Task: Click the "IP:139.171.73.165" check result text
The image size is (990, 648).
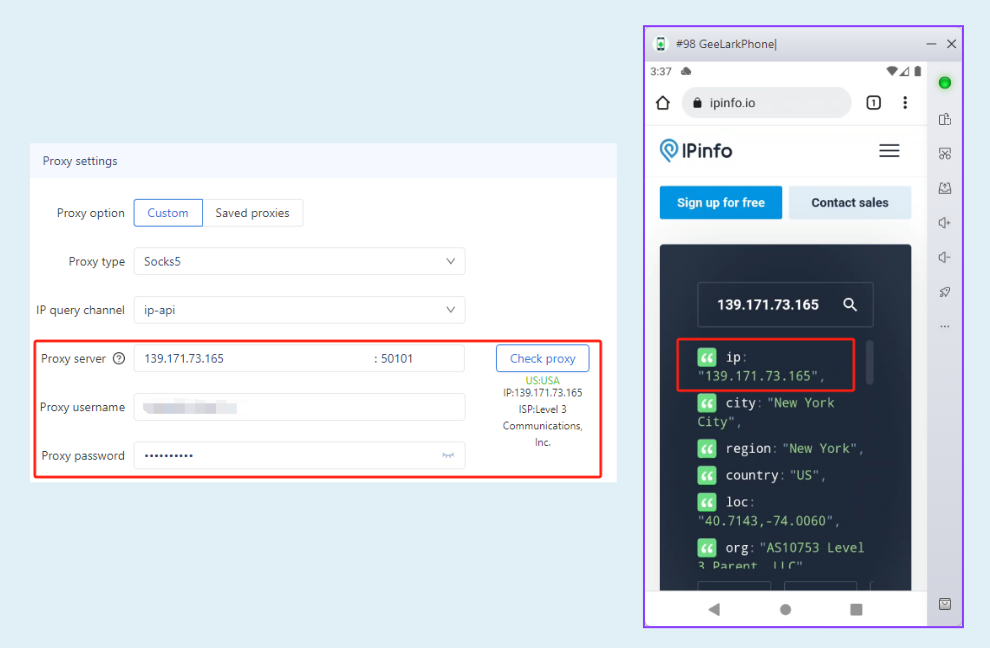Action: pyautogui.click(x=542, y=393)
